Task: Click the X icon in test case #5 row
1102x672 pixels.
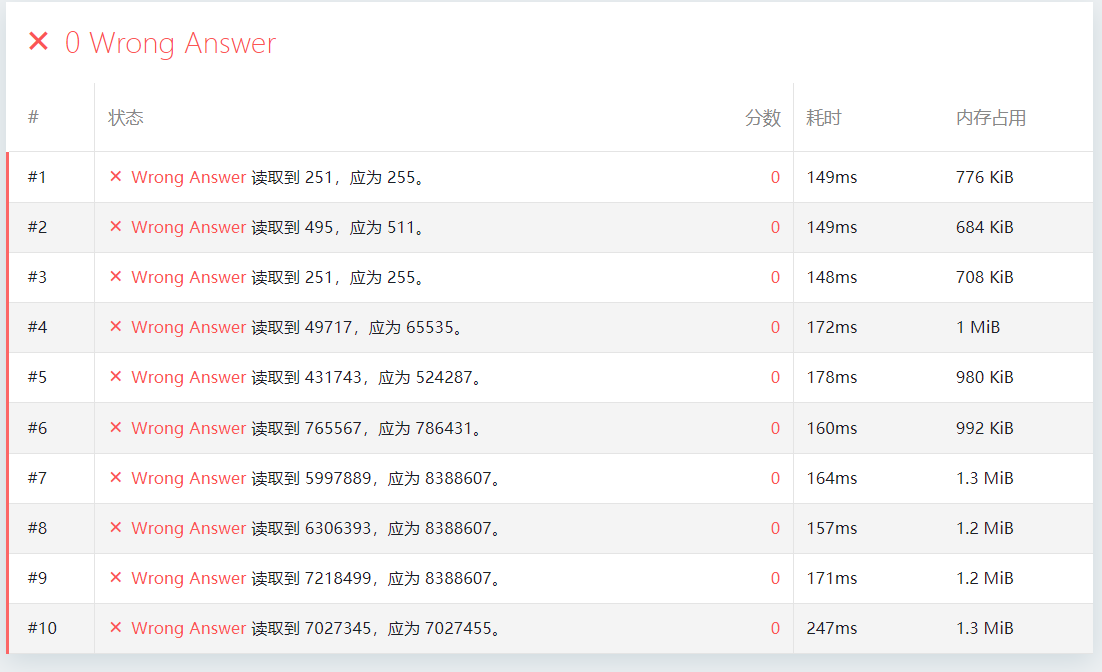Action: click(115, 377)
